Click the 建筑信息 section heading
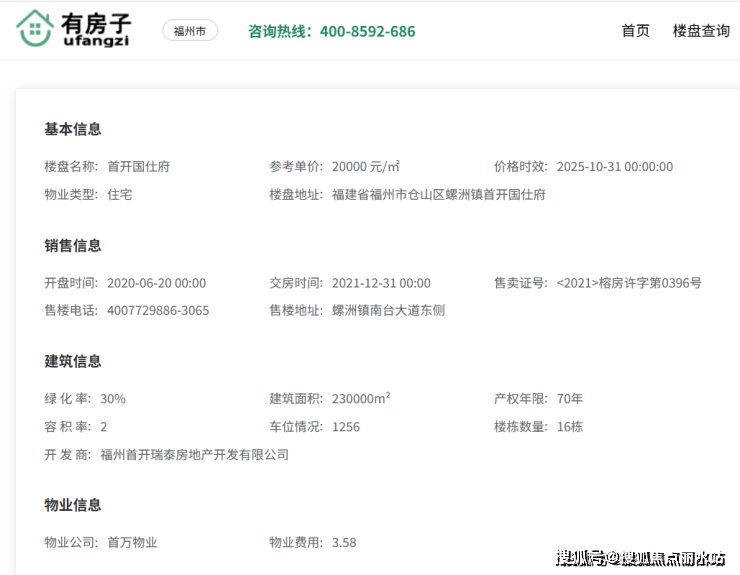This screenshot has width=740, height=575. click(73, 361)
